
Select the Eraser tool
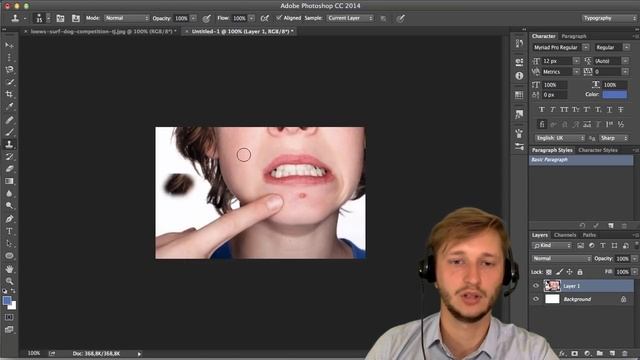coord(9,169)
